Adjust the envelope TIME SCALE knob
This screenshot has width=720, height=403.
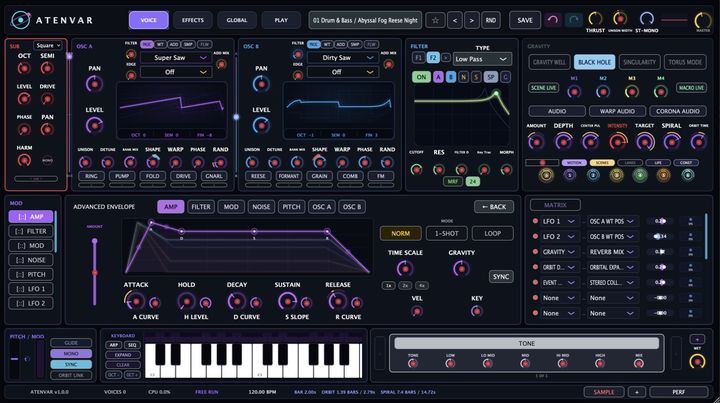[405, 268]
